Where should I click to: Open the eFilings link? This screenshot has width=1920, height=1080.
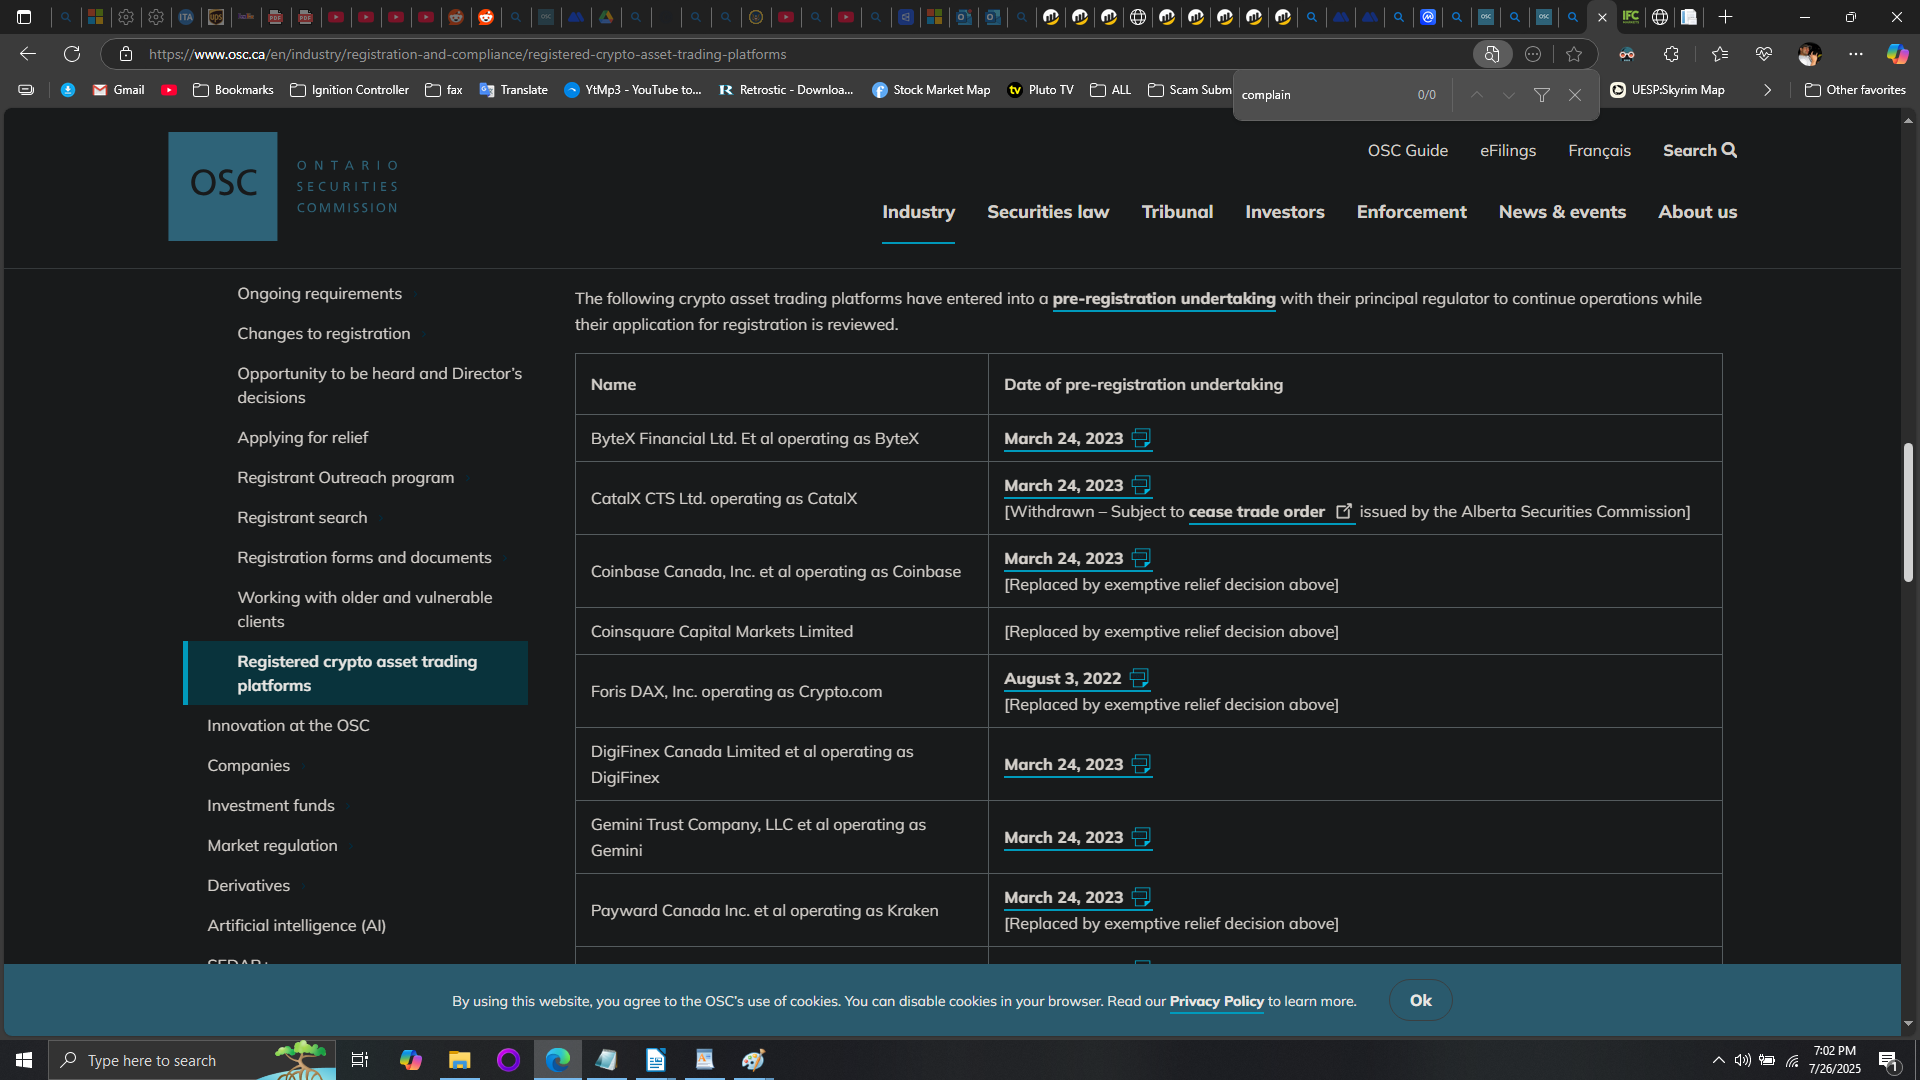(1508, 150)
